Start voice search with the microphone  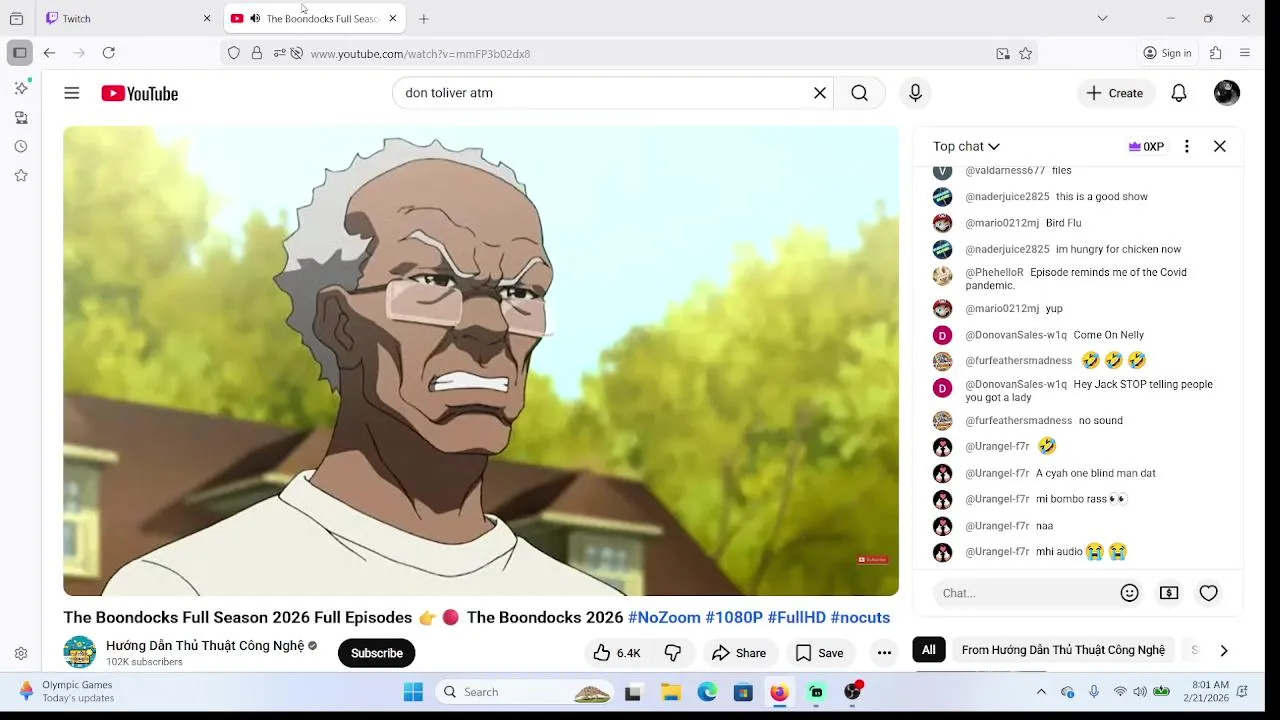point(915,93)
